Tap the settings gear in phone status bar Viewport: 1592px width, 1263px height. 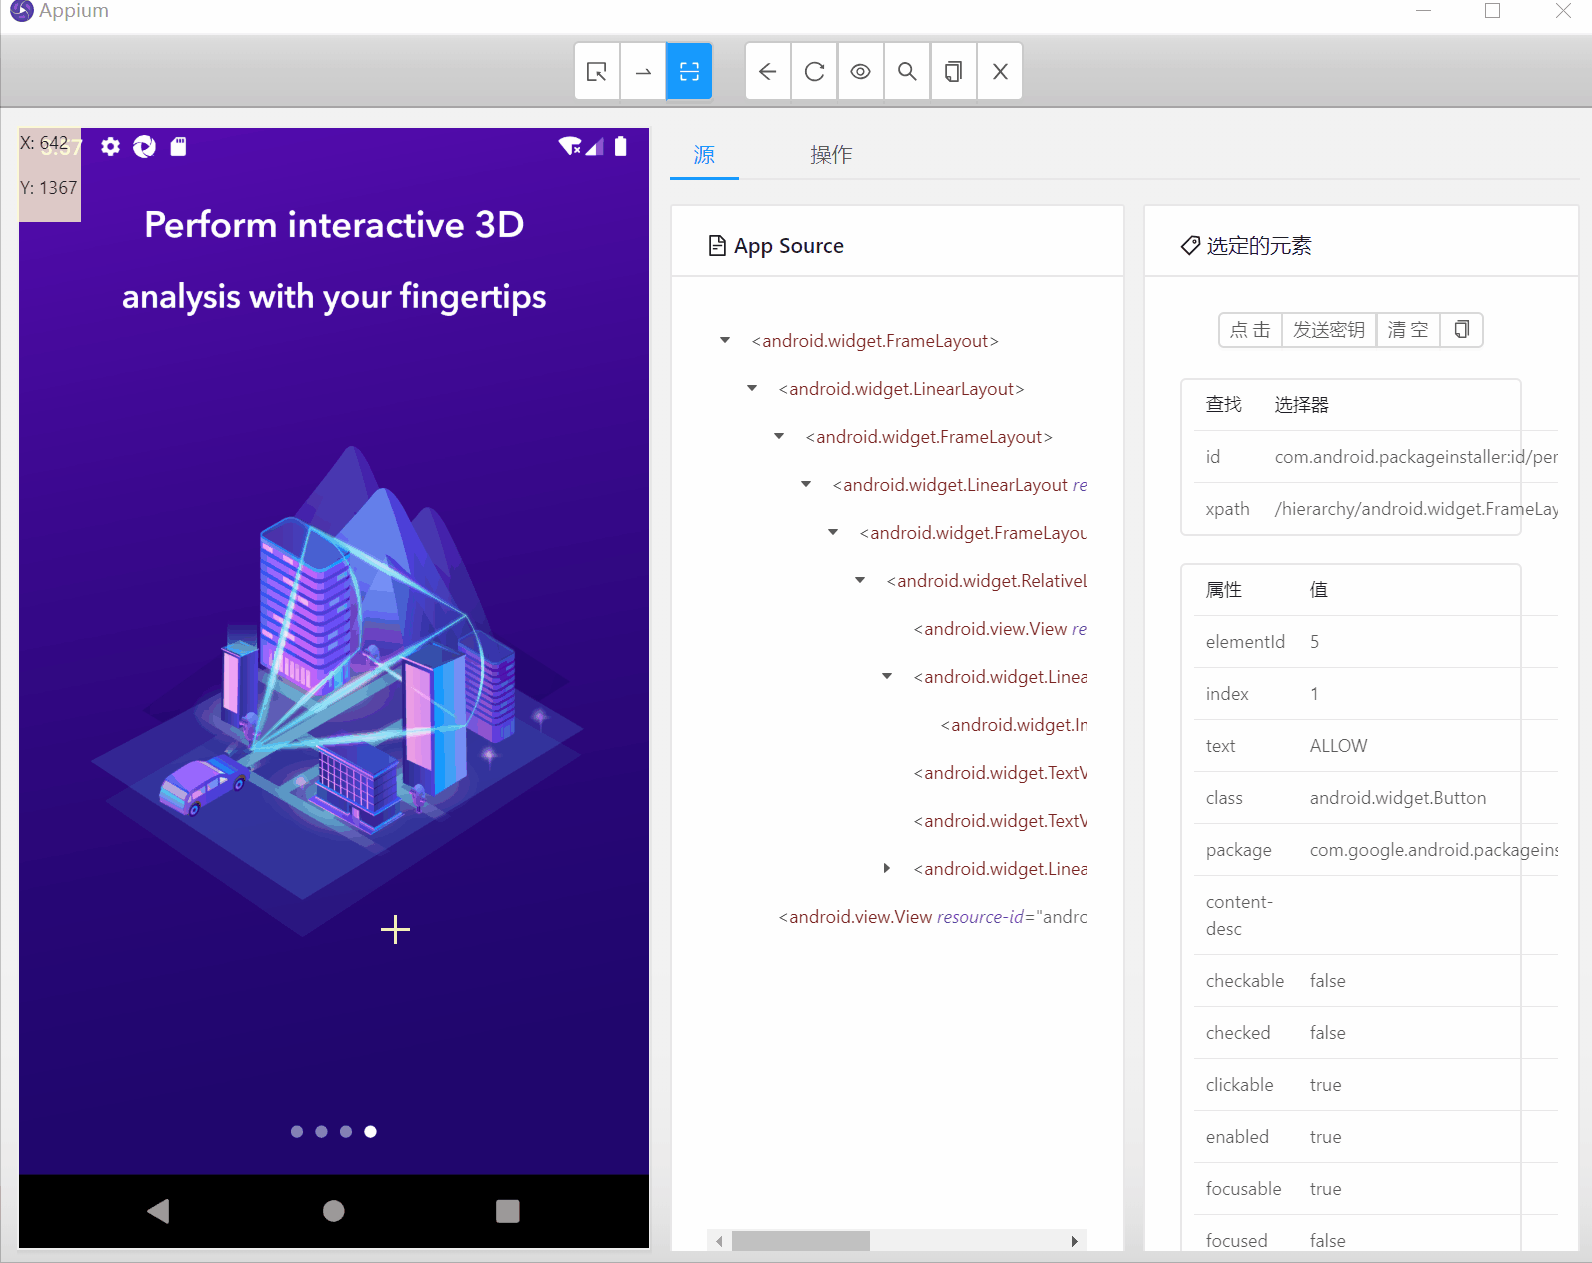110,147
